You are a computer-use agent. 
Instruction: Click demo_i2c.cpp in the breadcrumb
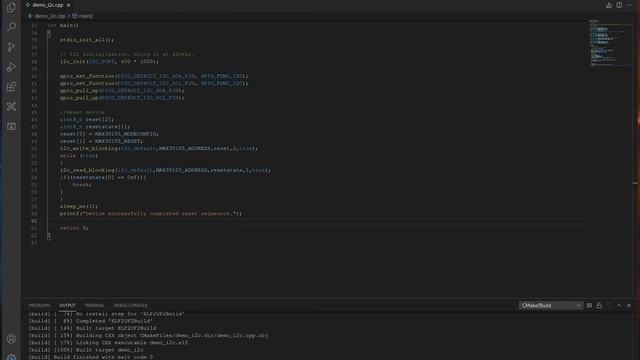[x=50, y=16]
